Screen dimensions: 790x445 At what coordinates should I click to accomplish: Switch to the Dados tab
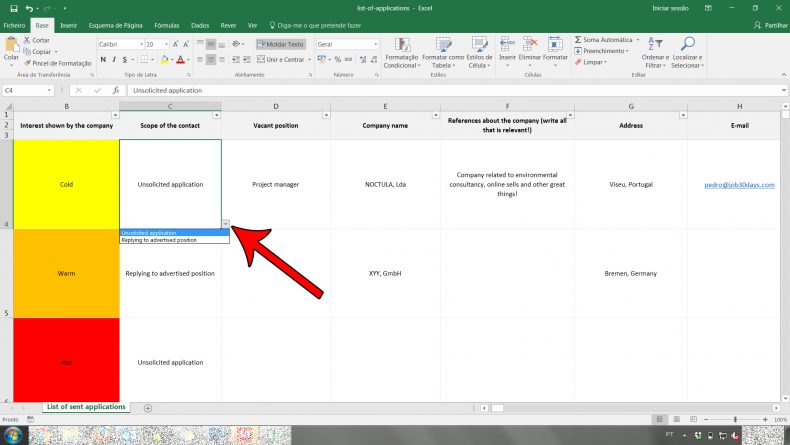(x=200, y=25)
